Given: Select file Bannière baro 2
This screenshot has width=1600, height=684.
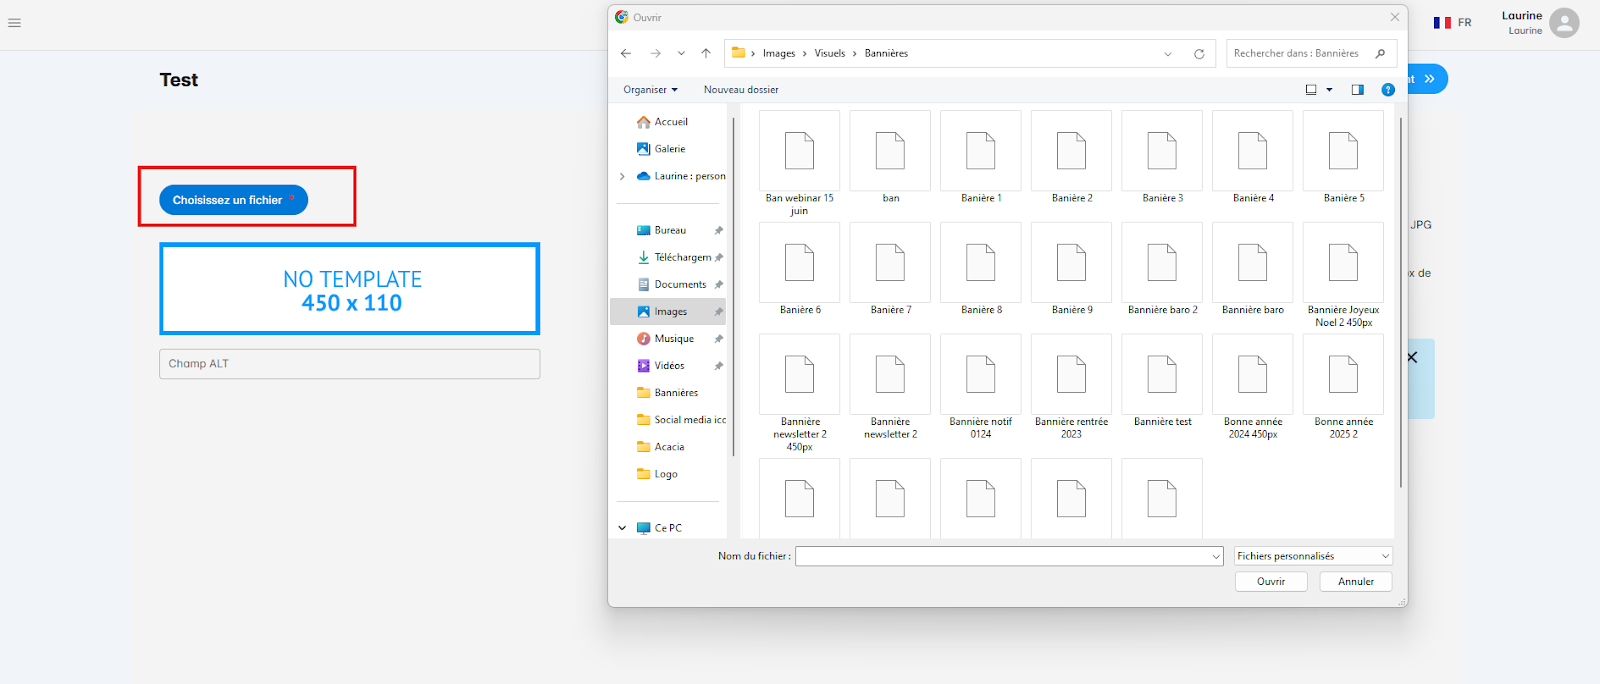Looking at the screenshot, I should (x=1162, y=269).
